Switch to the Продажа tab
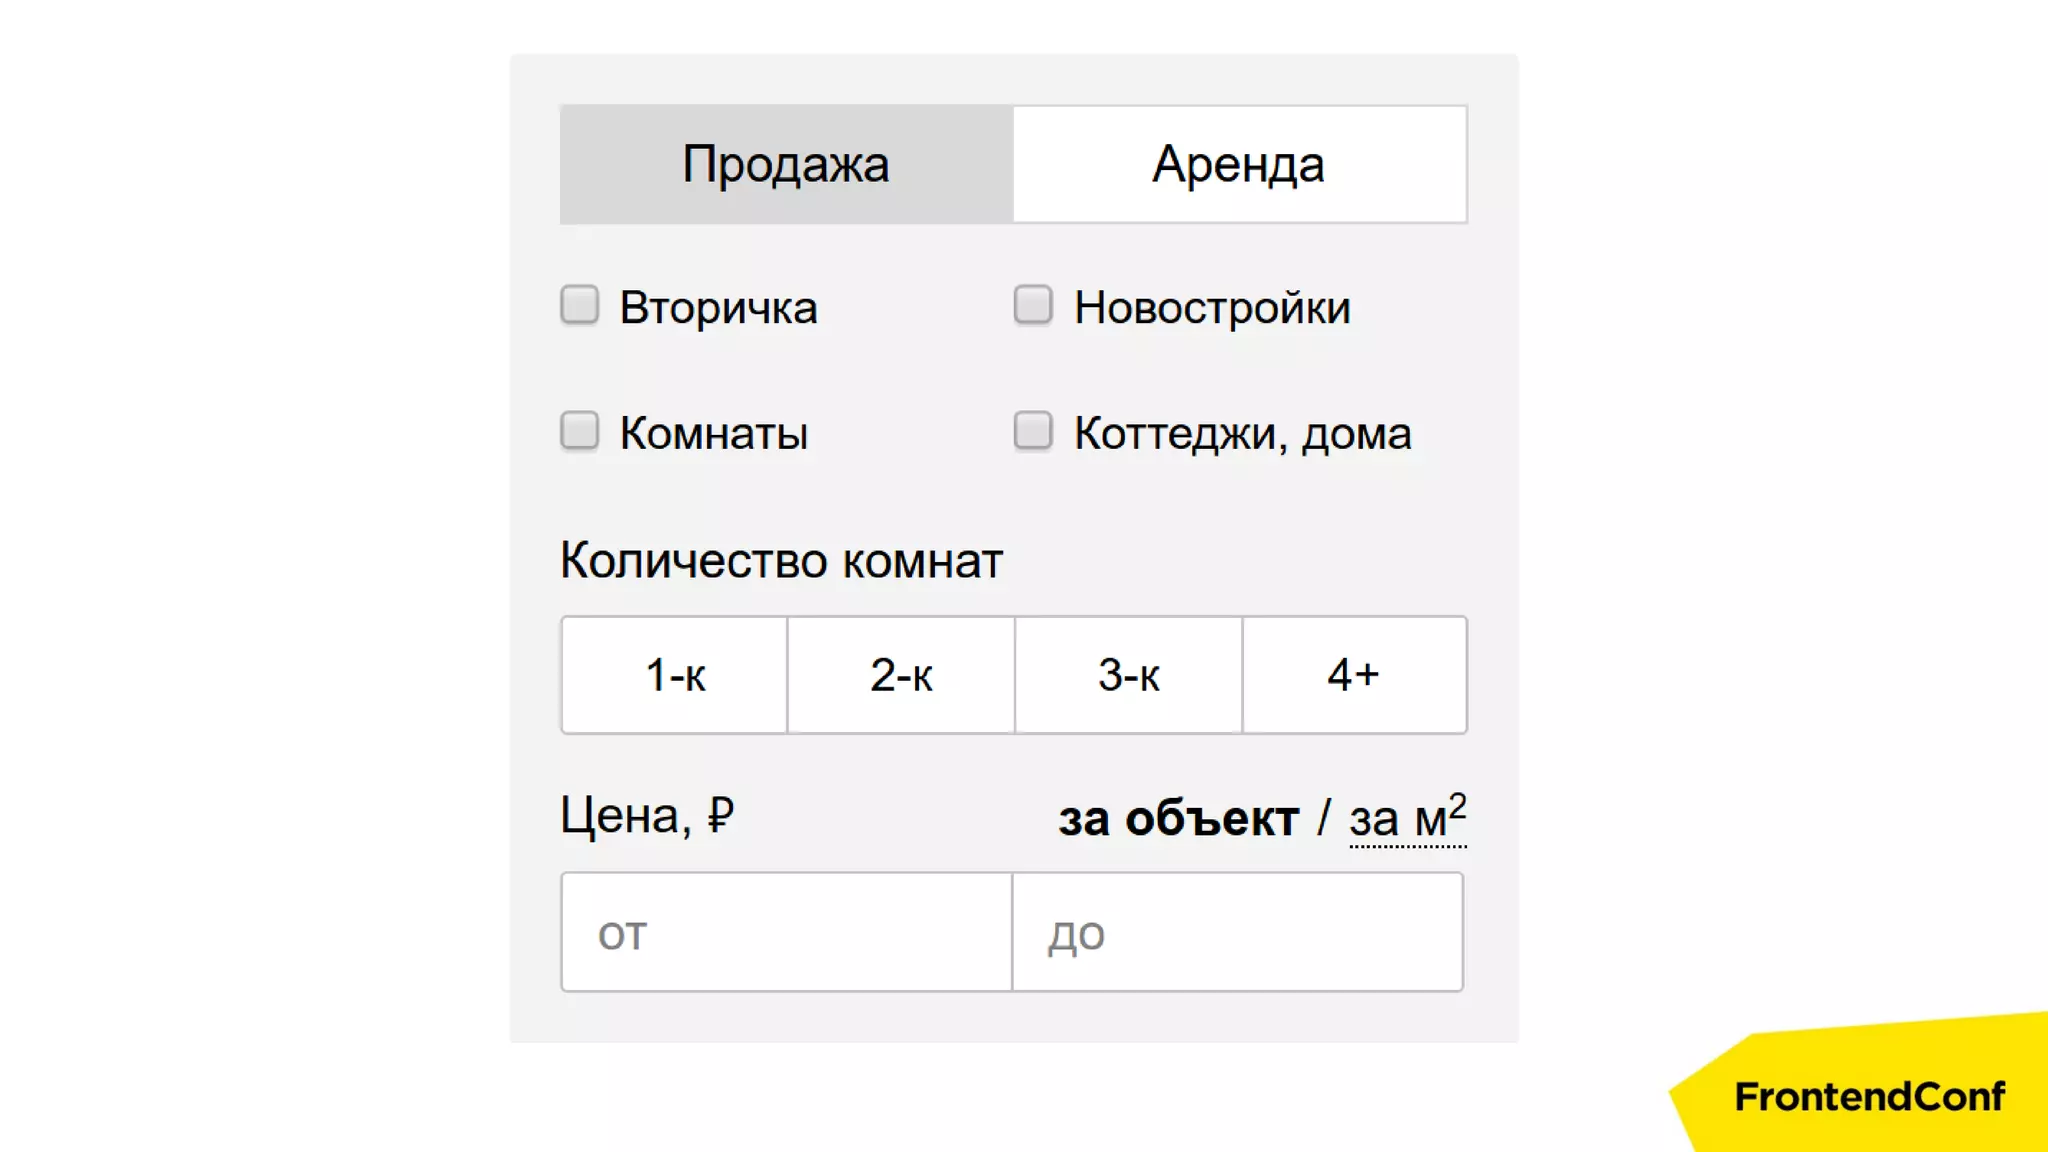This screenshot has width=2048, height=1152. click(786, 164)
